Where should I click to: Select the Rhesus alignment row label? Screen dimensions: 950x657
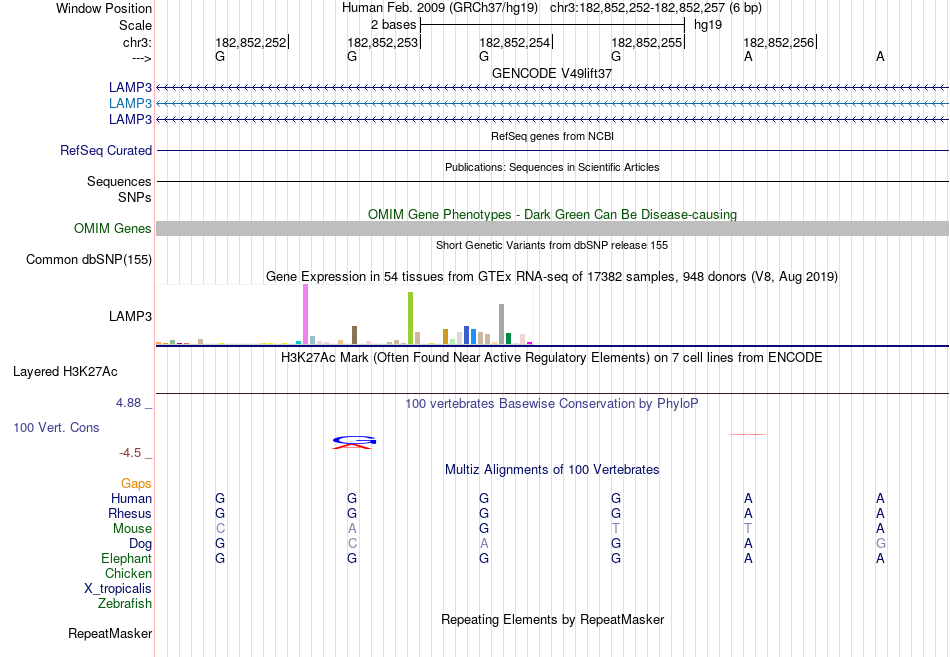(x=130, y=514)
